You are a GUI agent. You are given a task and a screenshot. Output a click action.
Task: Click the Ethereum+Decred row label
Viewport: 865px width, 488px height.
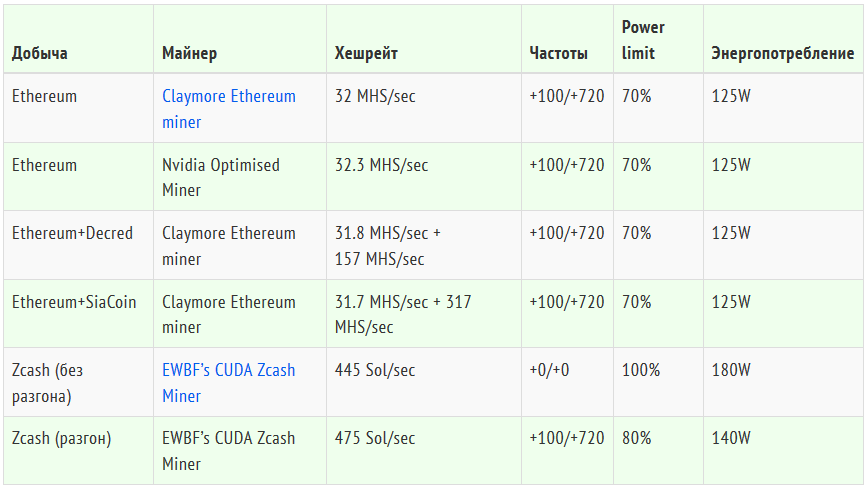pyautogui.click(x=72, y=233)
